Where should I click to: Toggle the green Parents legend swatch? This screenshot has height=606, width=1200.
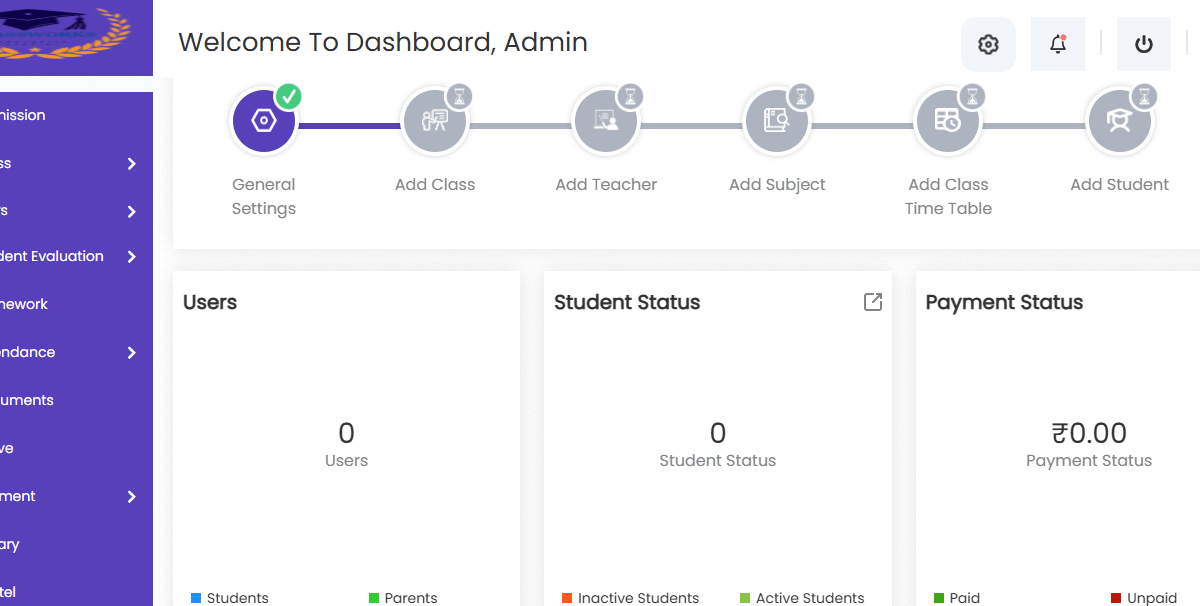tap(374, 598)
